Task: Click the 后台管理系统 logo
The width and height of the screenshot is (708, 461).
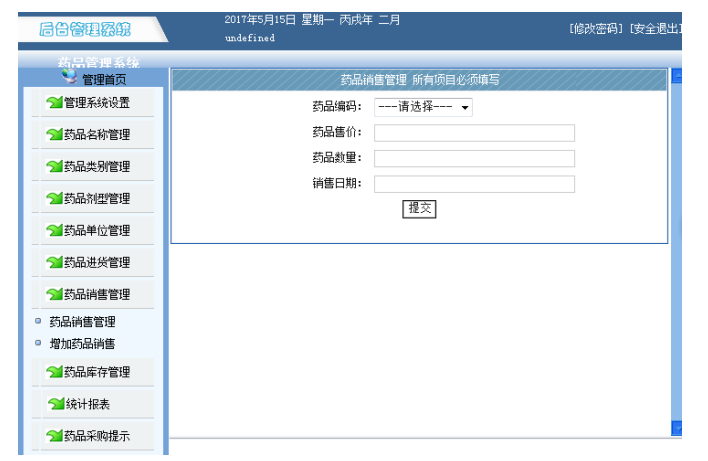Action: point(85,29)
